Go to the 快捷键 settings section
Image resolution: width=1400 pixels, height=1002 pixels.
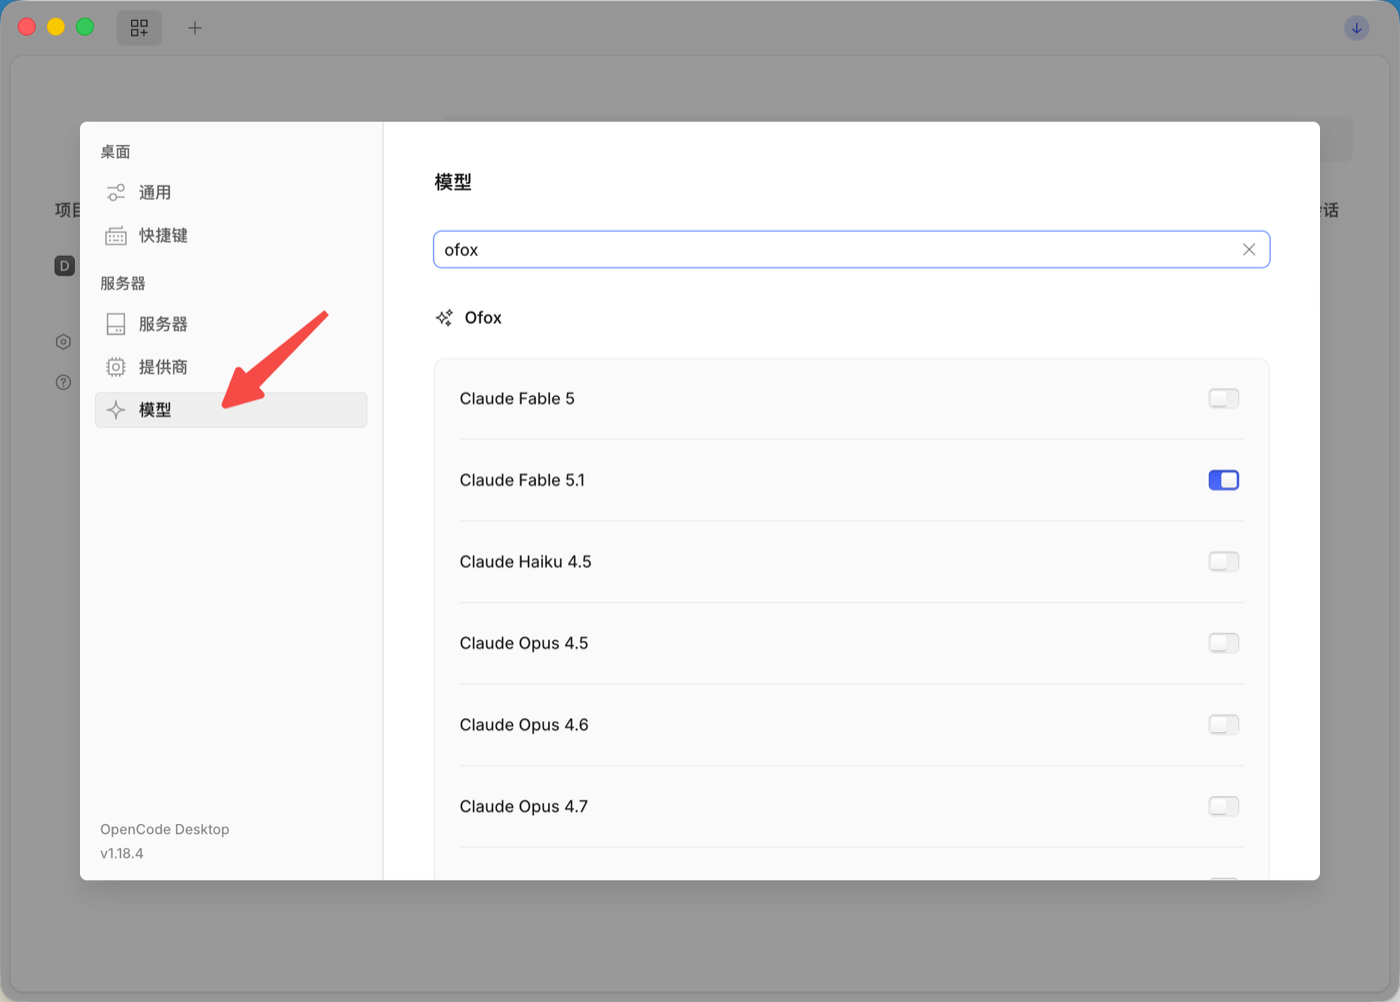[231, 236]
